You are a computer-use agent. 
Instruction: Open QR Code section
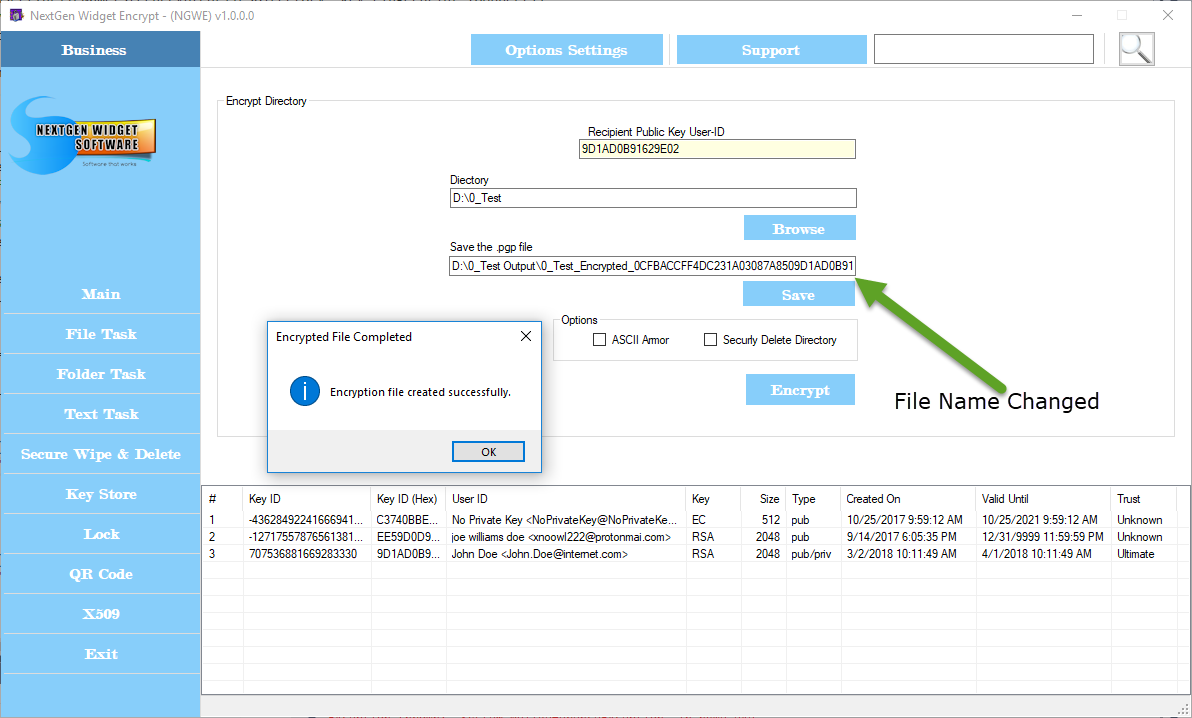coord(101,574)
